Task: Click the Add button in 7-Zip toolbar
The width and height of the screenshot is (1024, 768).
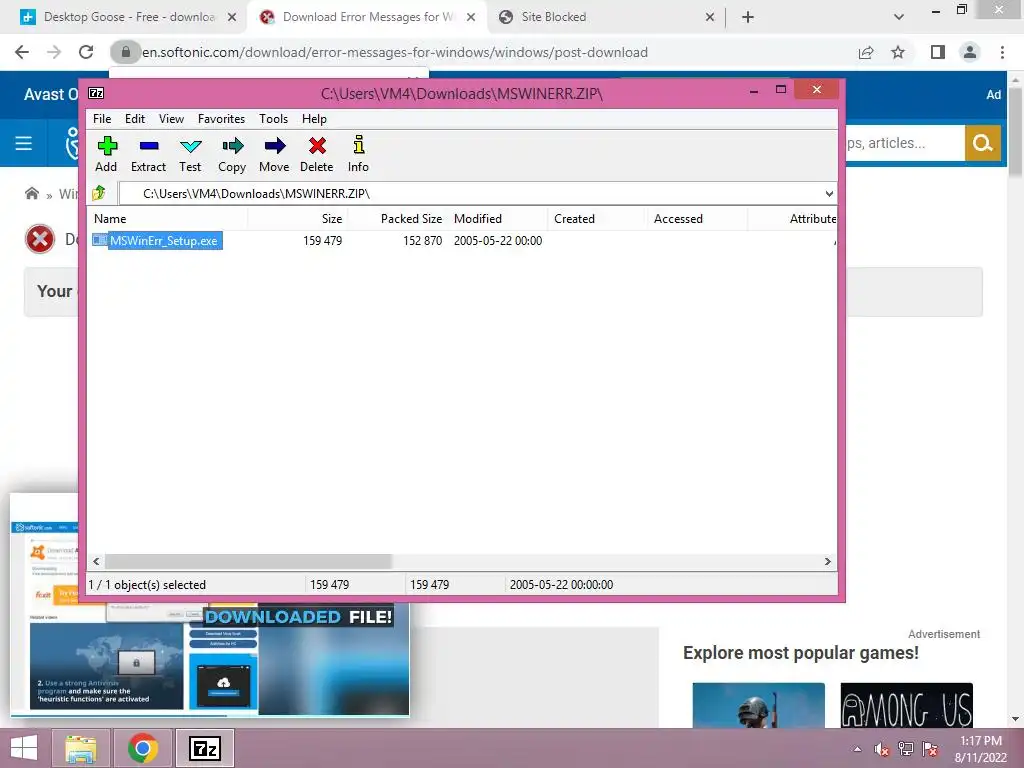Action: click(x=106, y=154)
